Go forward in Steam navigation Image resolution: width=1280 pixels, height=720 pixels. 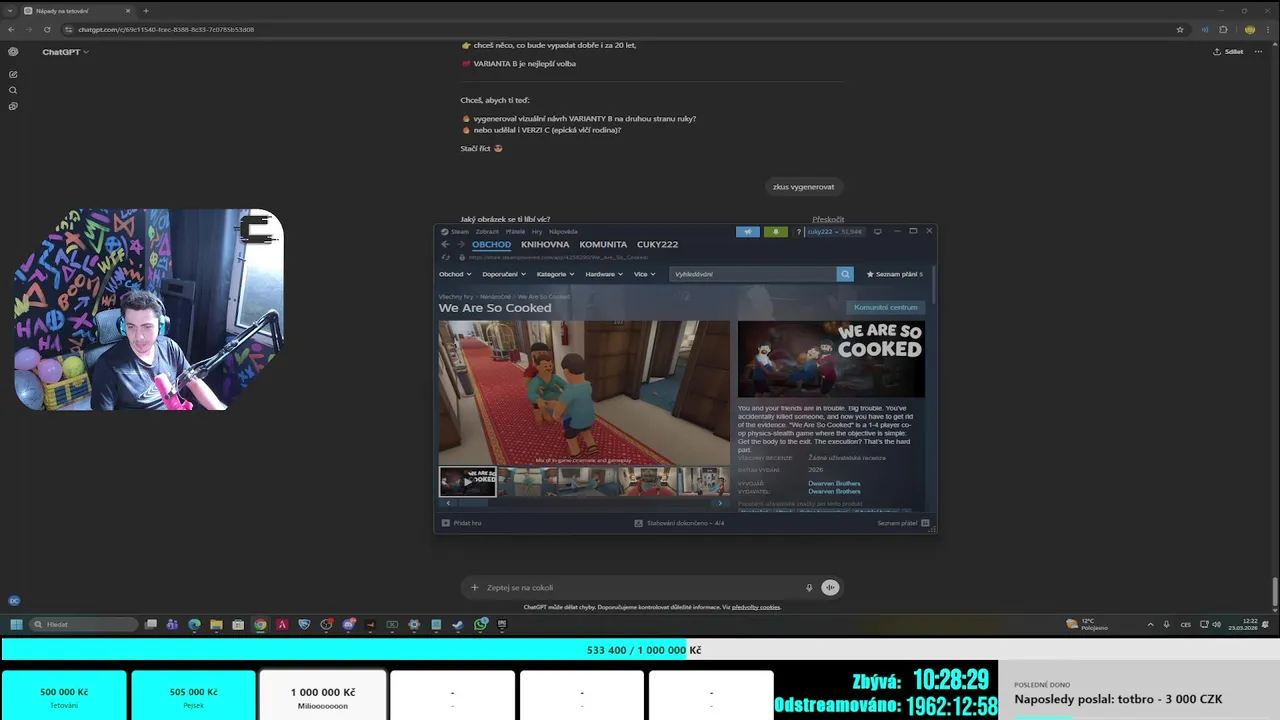coord(460,244)
